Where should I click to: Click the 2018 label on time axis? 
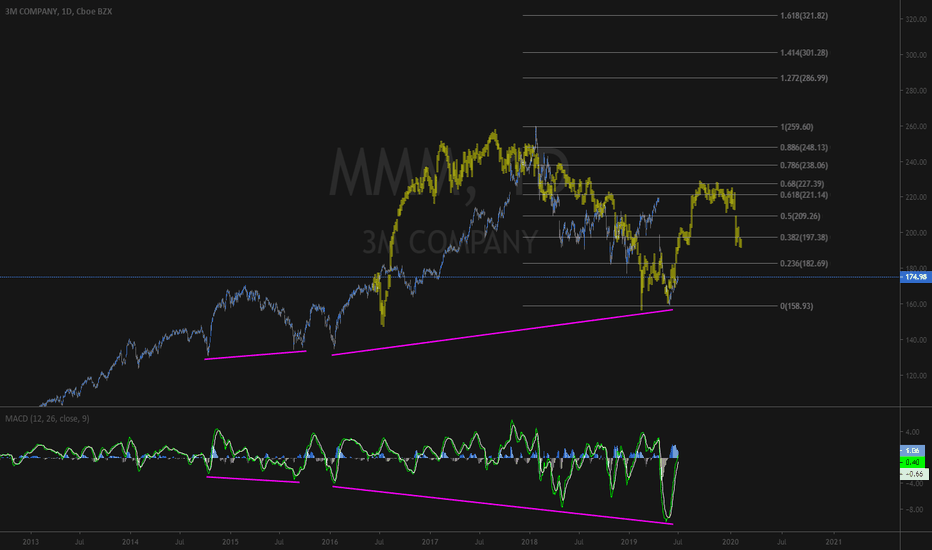[530, 542]
